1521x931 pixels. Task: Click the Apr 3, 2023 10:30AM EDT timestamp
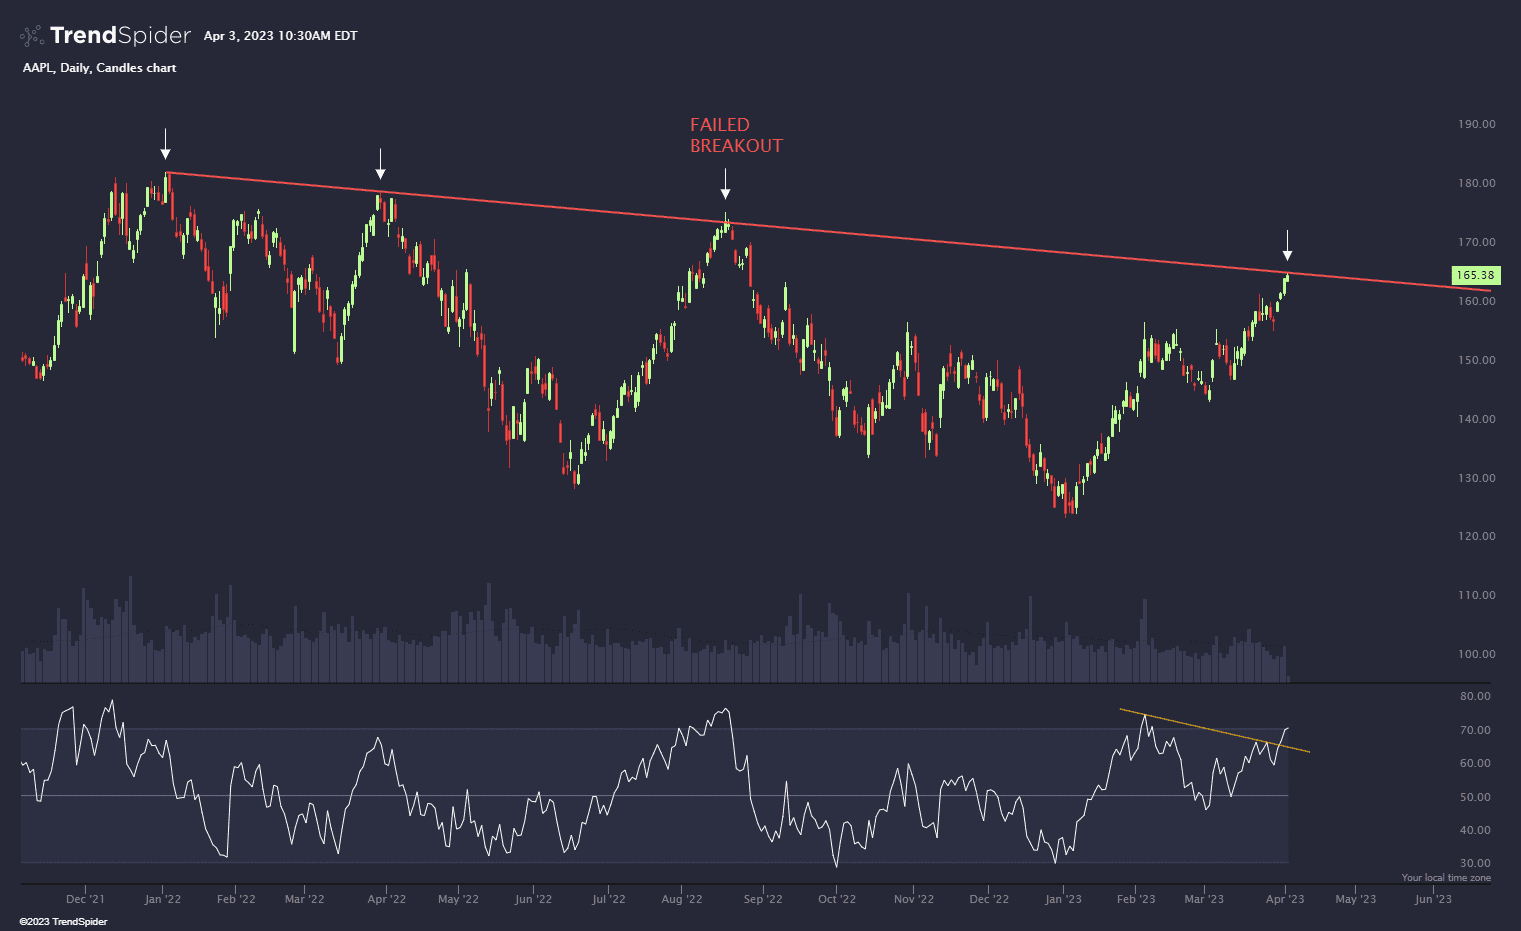pyautogui.click(x=280, y=36)
